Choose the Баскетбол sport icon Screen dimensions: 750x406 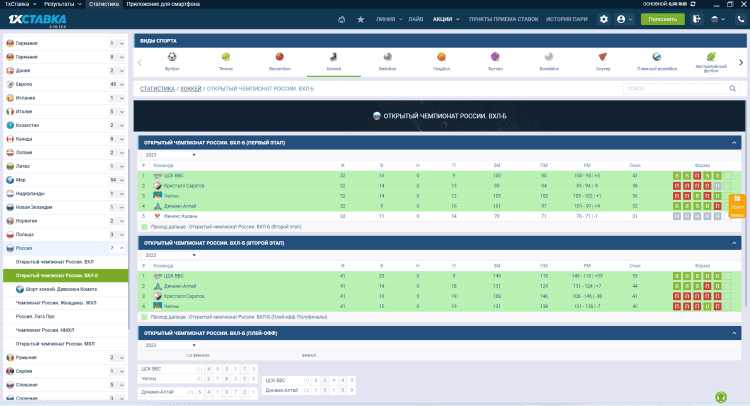pos(280,60)
